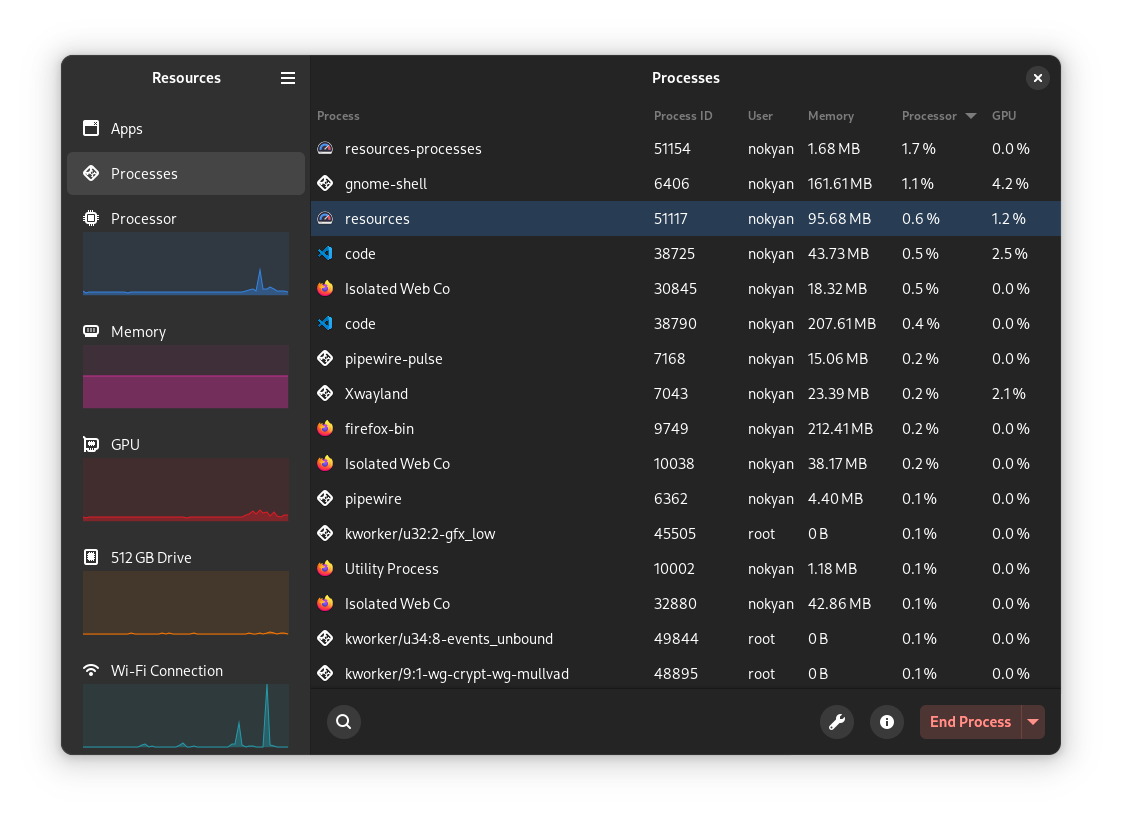Screen dimensions: 1122x822
Task: Open process search with the magnifier icon
Action: point(344,721)
